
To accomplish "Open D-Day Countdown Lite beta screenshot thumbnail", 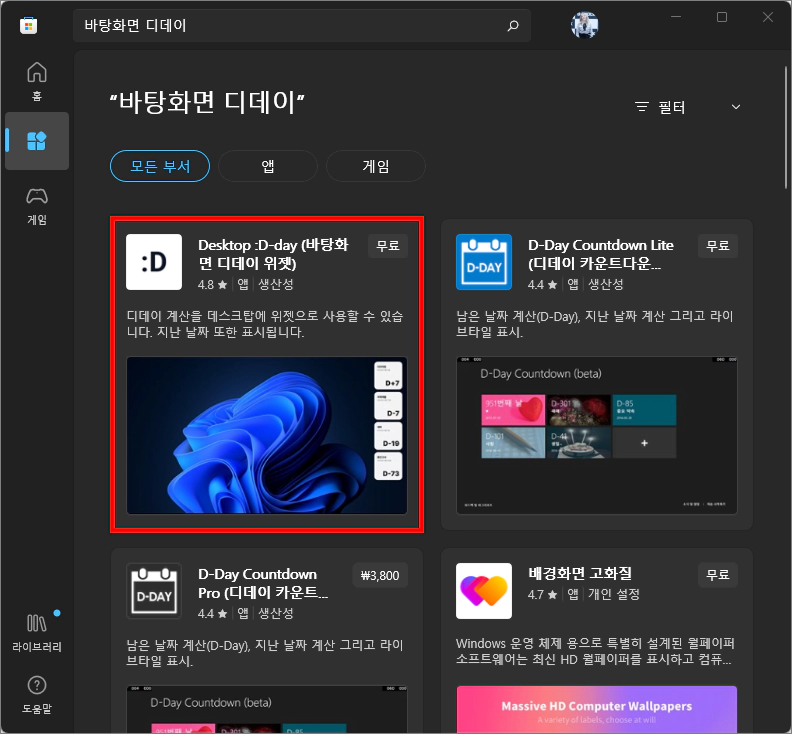I will [597, 435].
